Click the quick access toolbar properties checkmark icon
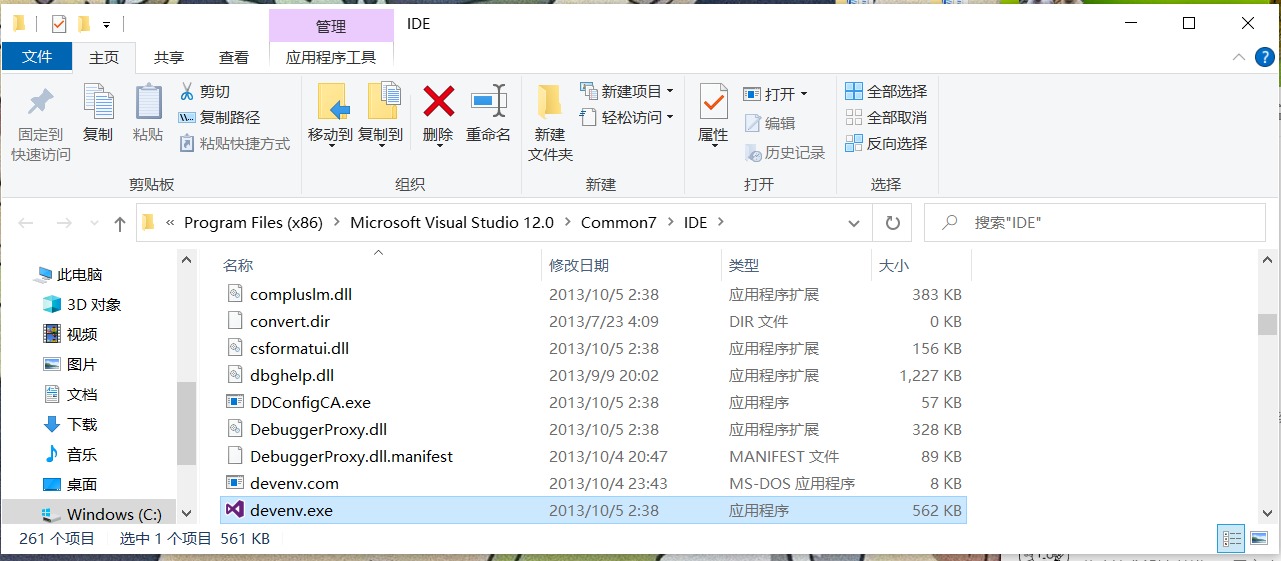Image resolution: width=1281 pixels, height=561 pixels. (x=58, y=23)
